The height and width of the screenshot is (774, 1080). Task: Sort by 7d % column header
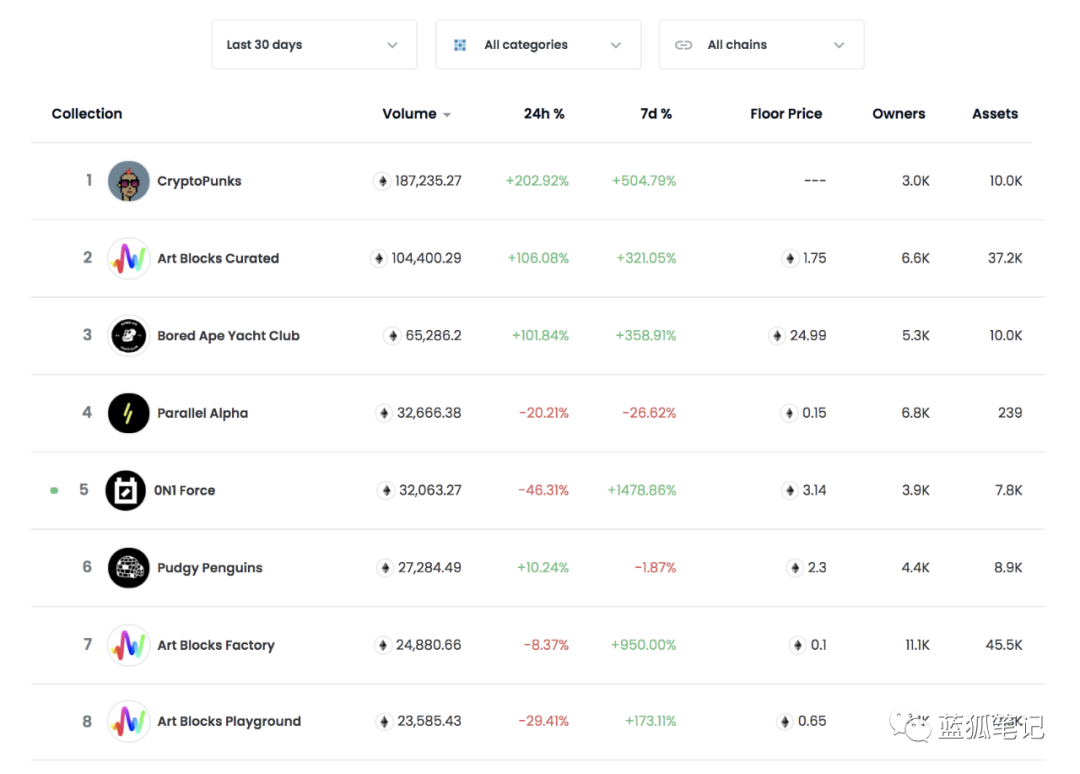656,114
